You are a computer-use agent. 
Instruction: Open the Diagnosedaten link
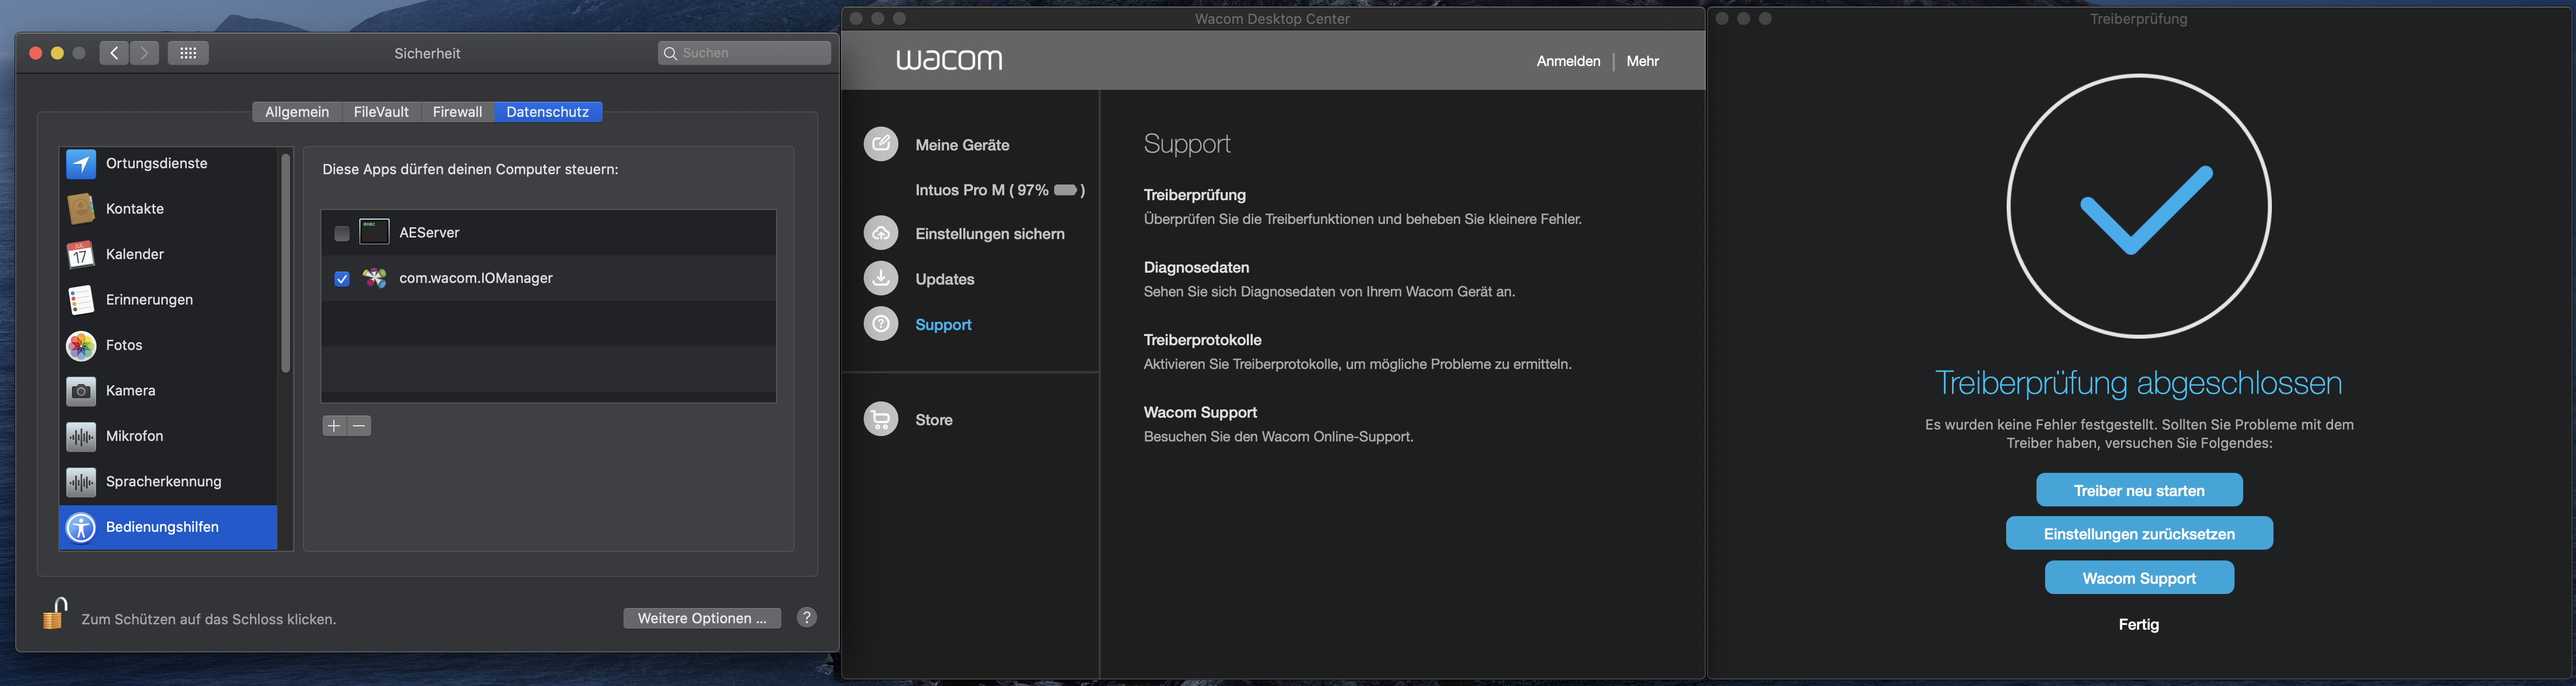1196,267
